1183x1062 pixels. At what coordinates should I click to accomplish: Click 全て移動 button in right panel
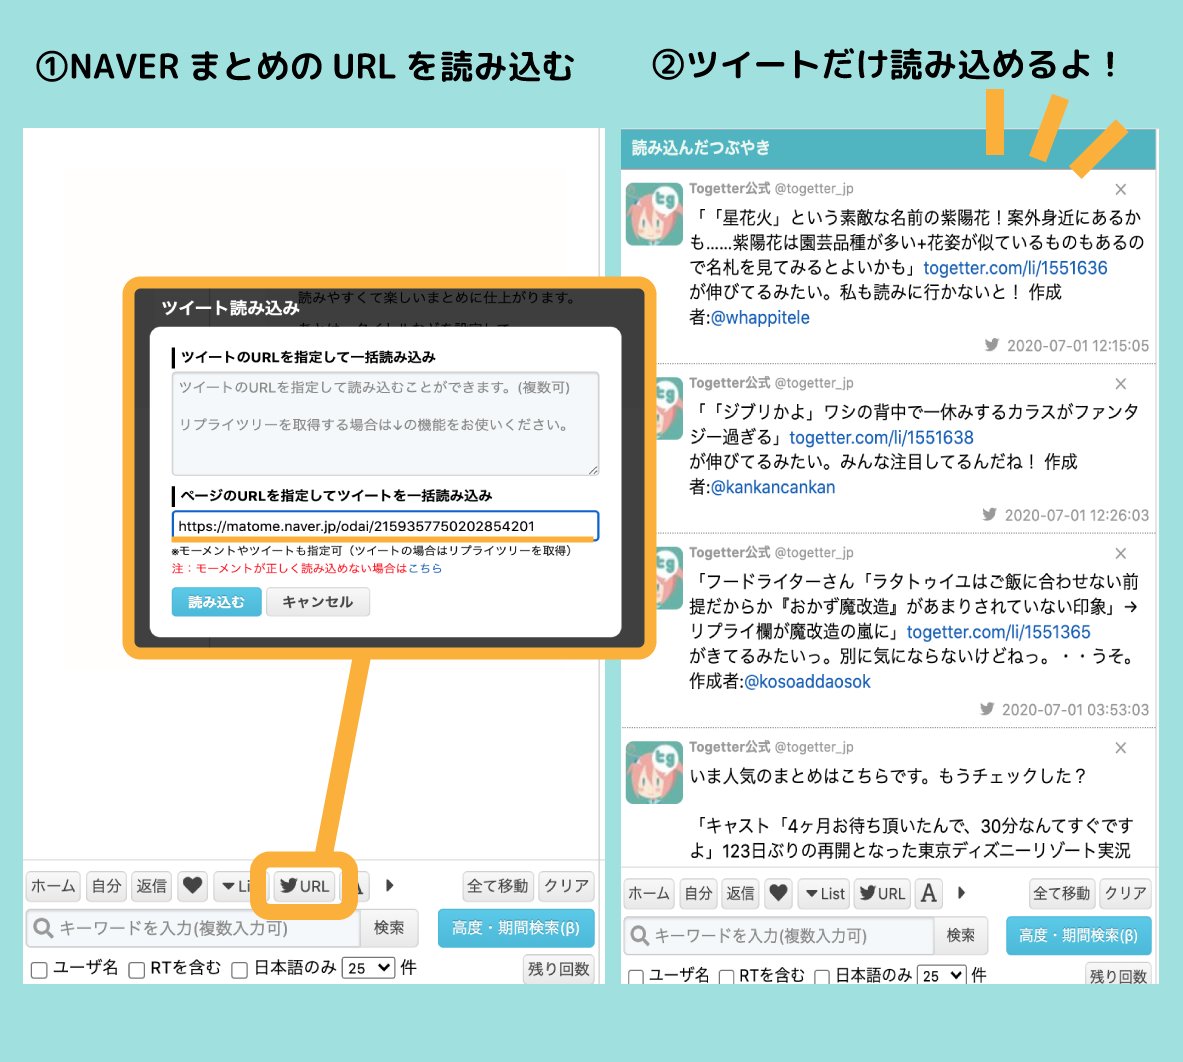(1062, 894)
